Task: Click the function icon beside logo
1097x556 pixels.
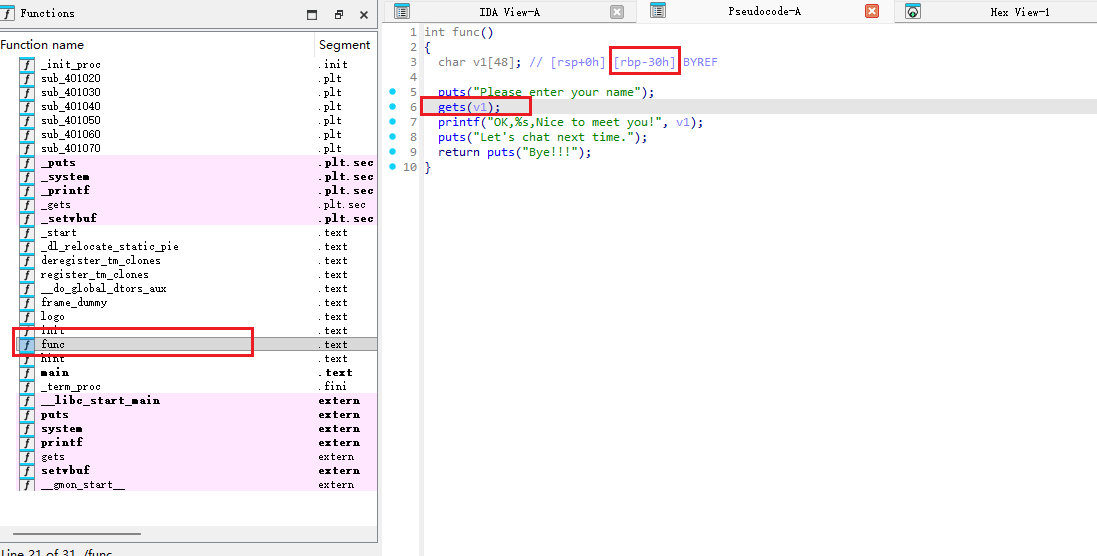Action: pyautogui.click(x=27, y=317)
